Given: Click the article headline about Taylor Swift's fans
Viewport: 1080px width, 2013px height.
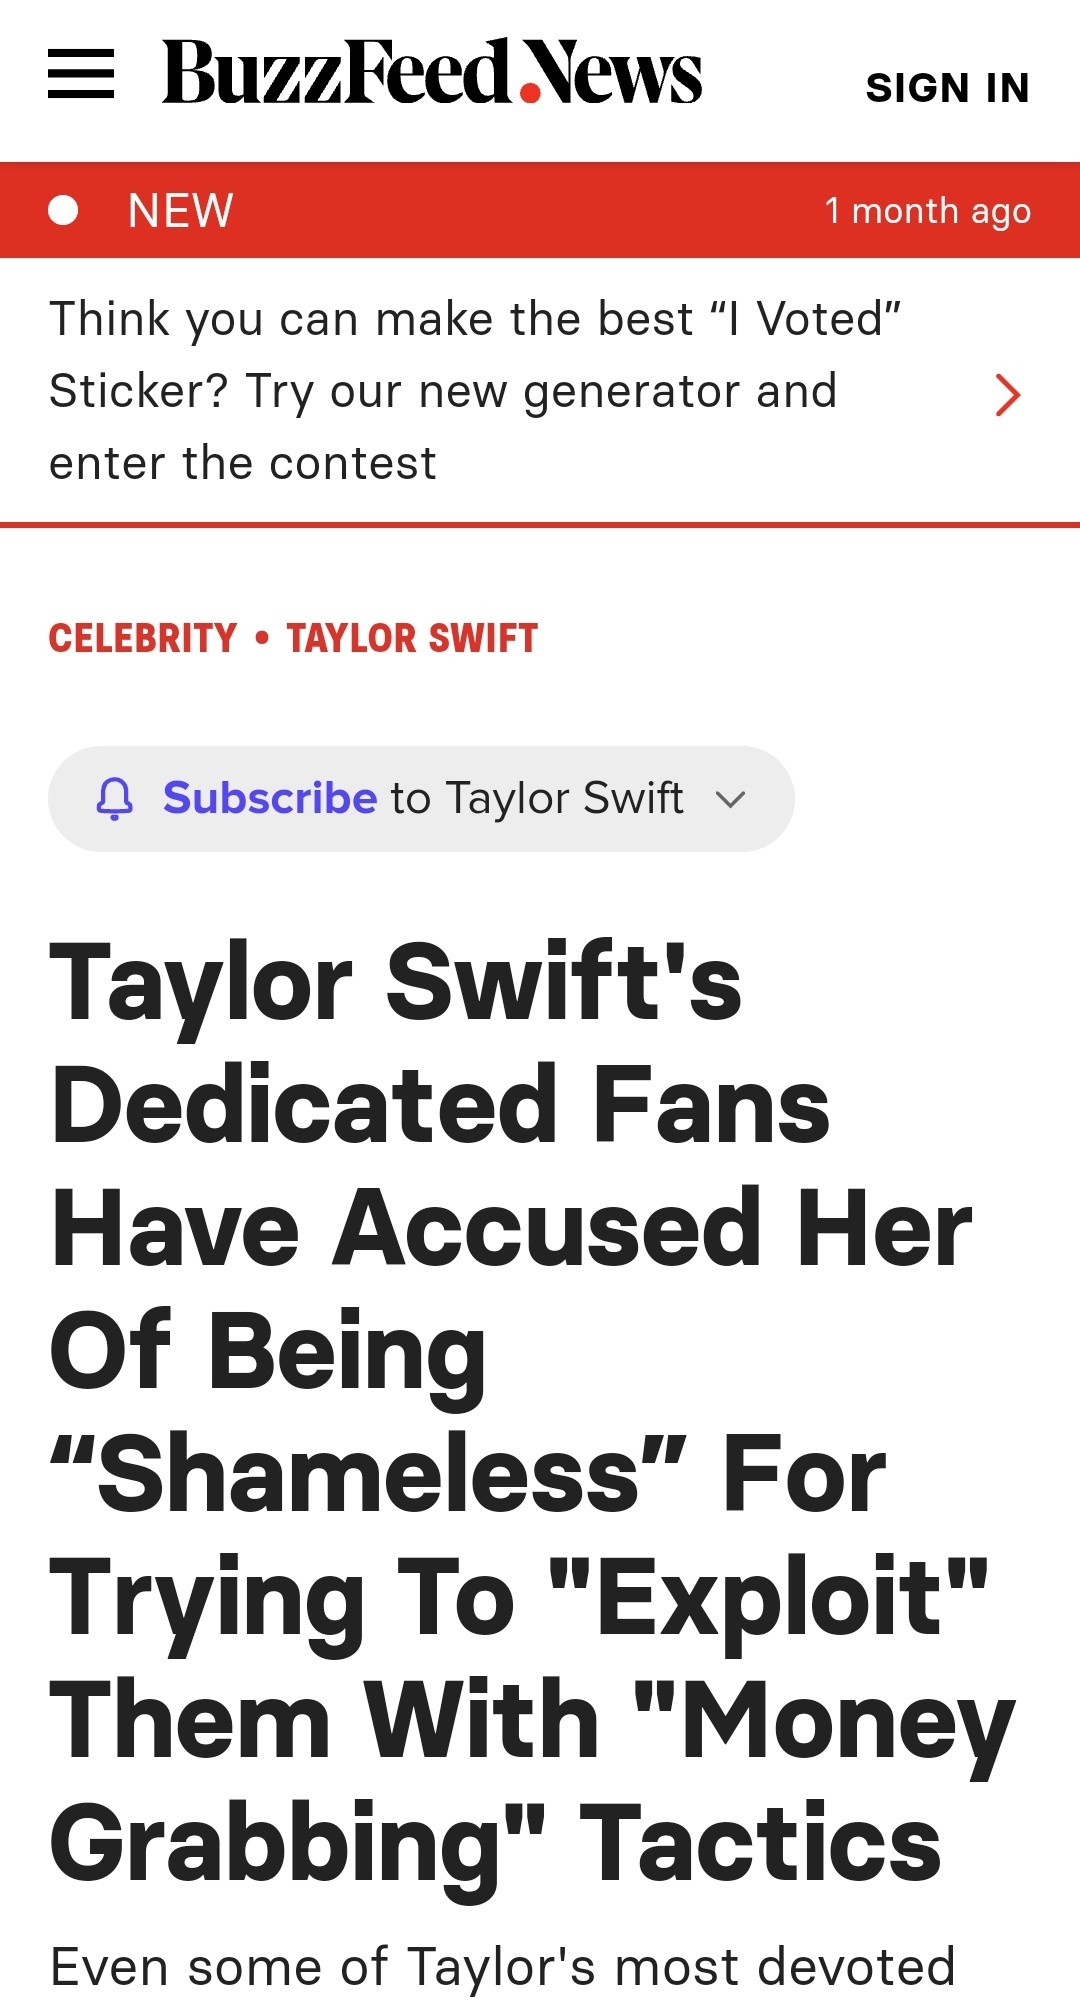Looking at the screenshot, I should [x=532, y=1413].
